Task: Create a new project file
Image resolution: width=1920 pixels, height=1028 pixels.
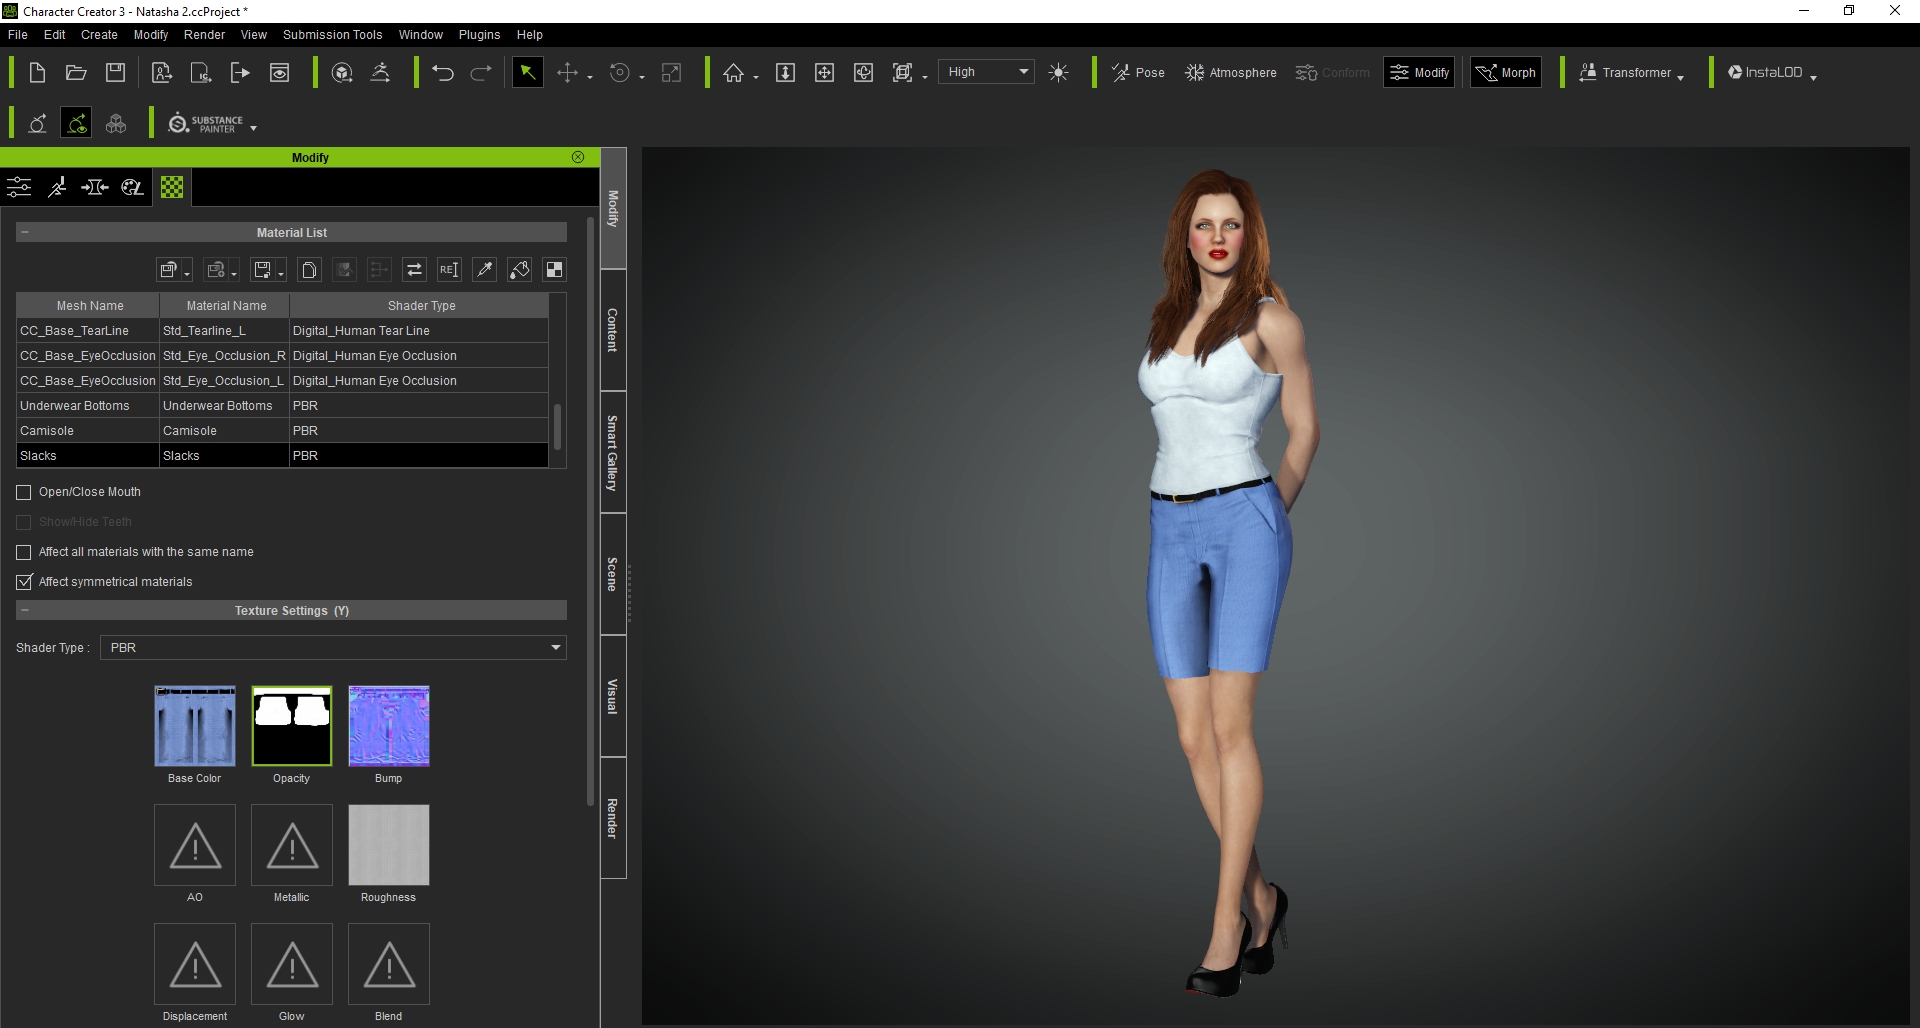Action: click(x=37, y=72)
